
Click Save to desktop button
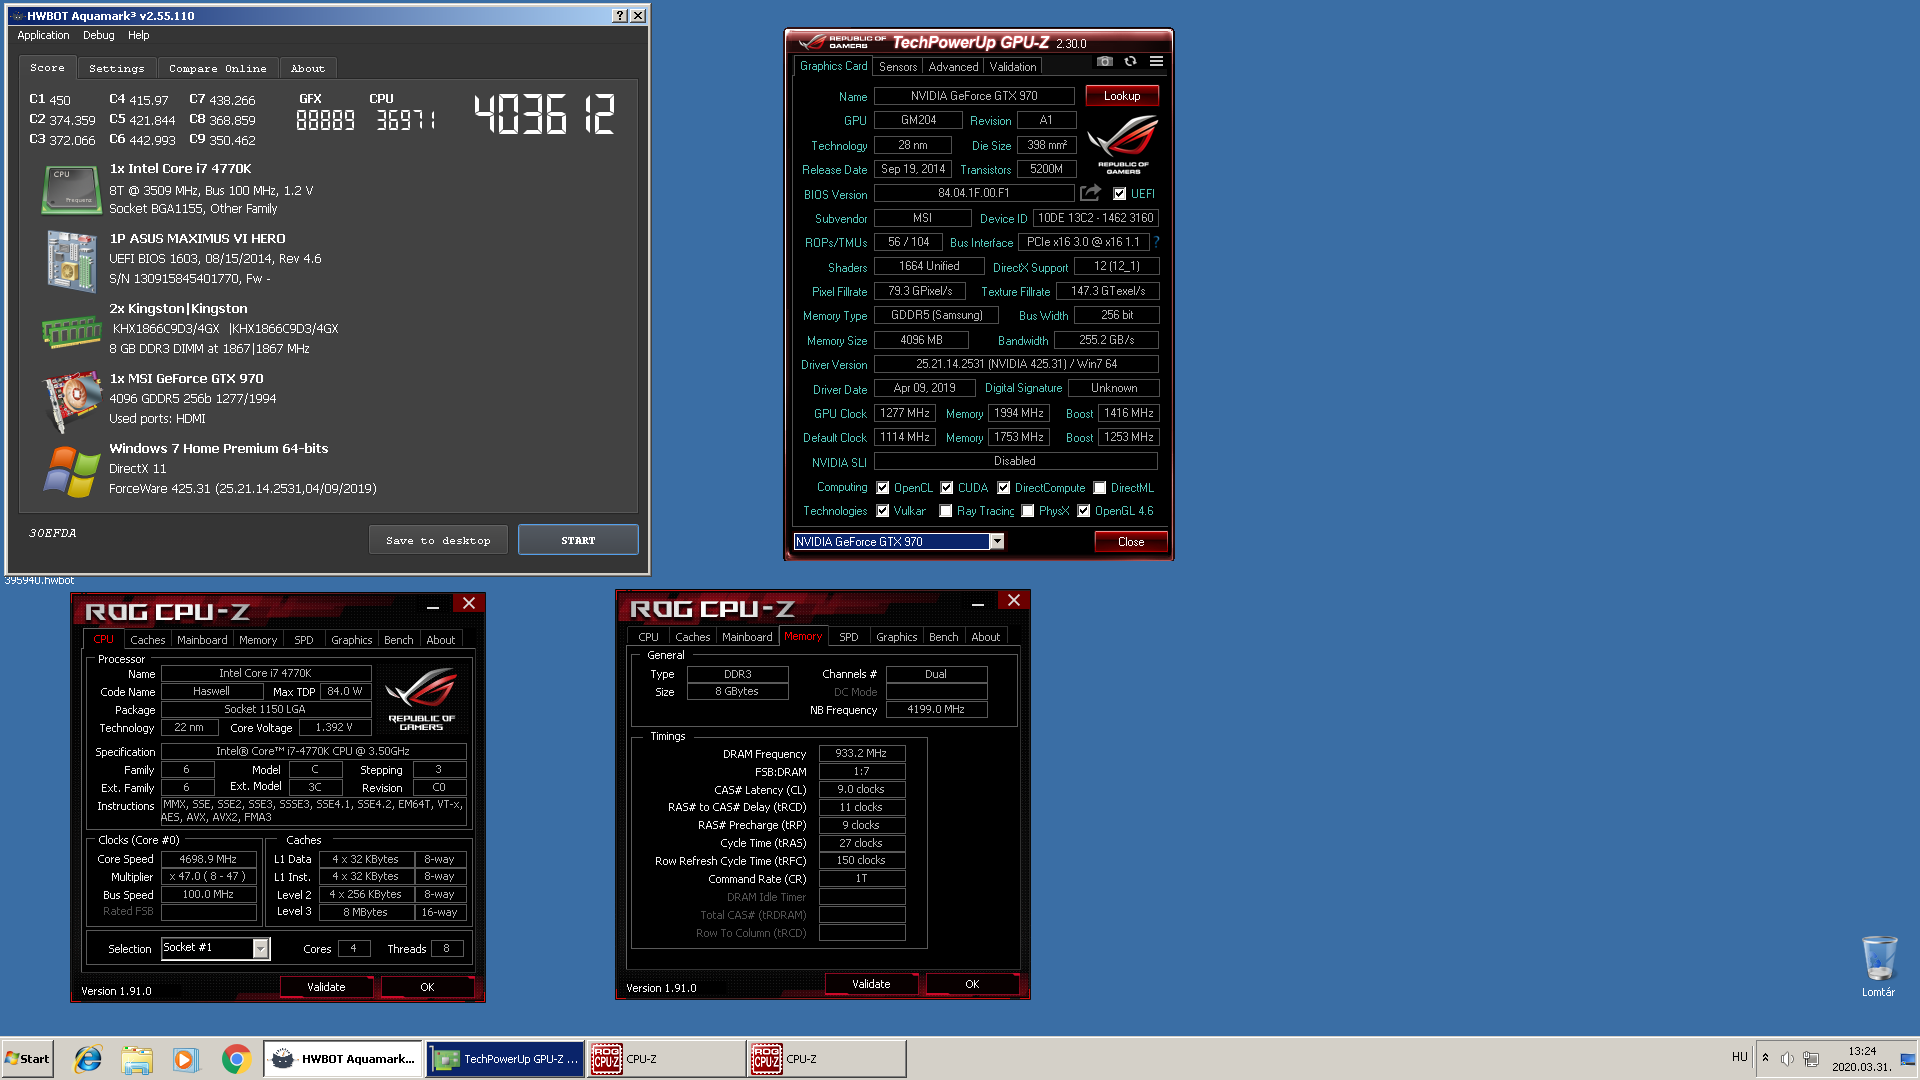tap(438, 540)
